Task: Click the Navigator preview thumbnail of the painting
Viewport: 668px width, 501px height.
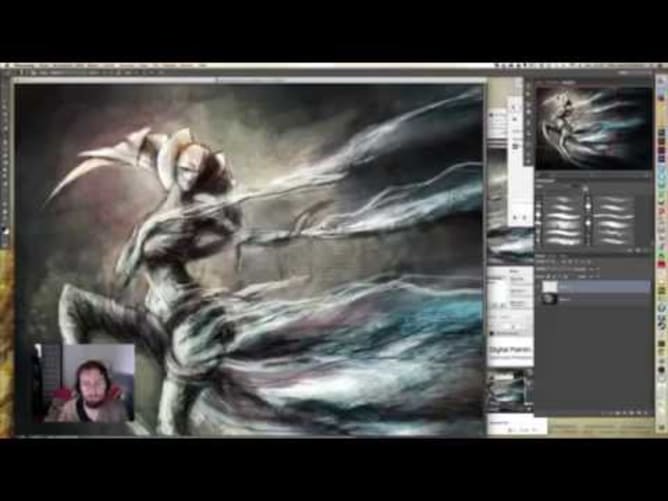Action: tap(593, 128)
